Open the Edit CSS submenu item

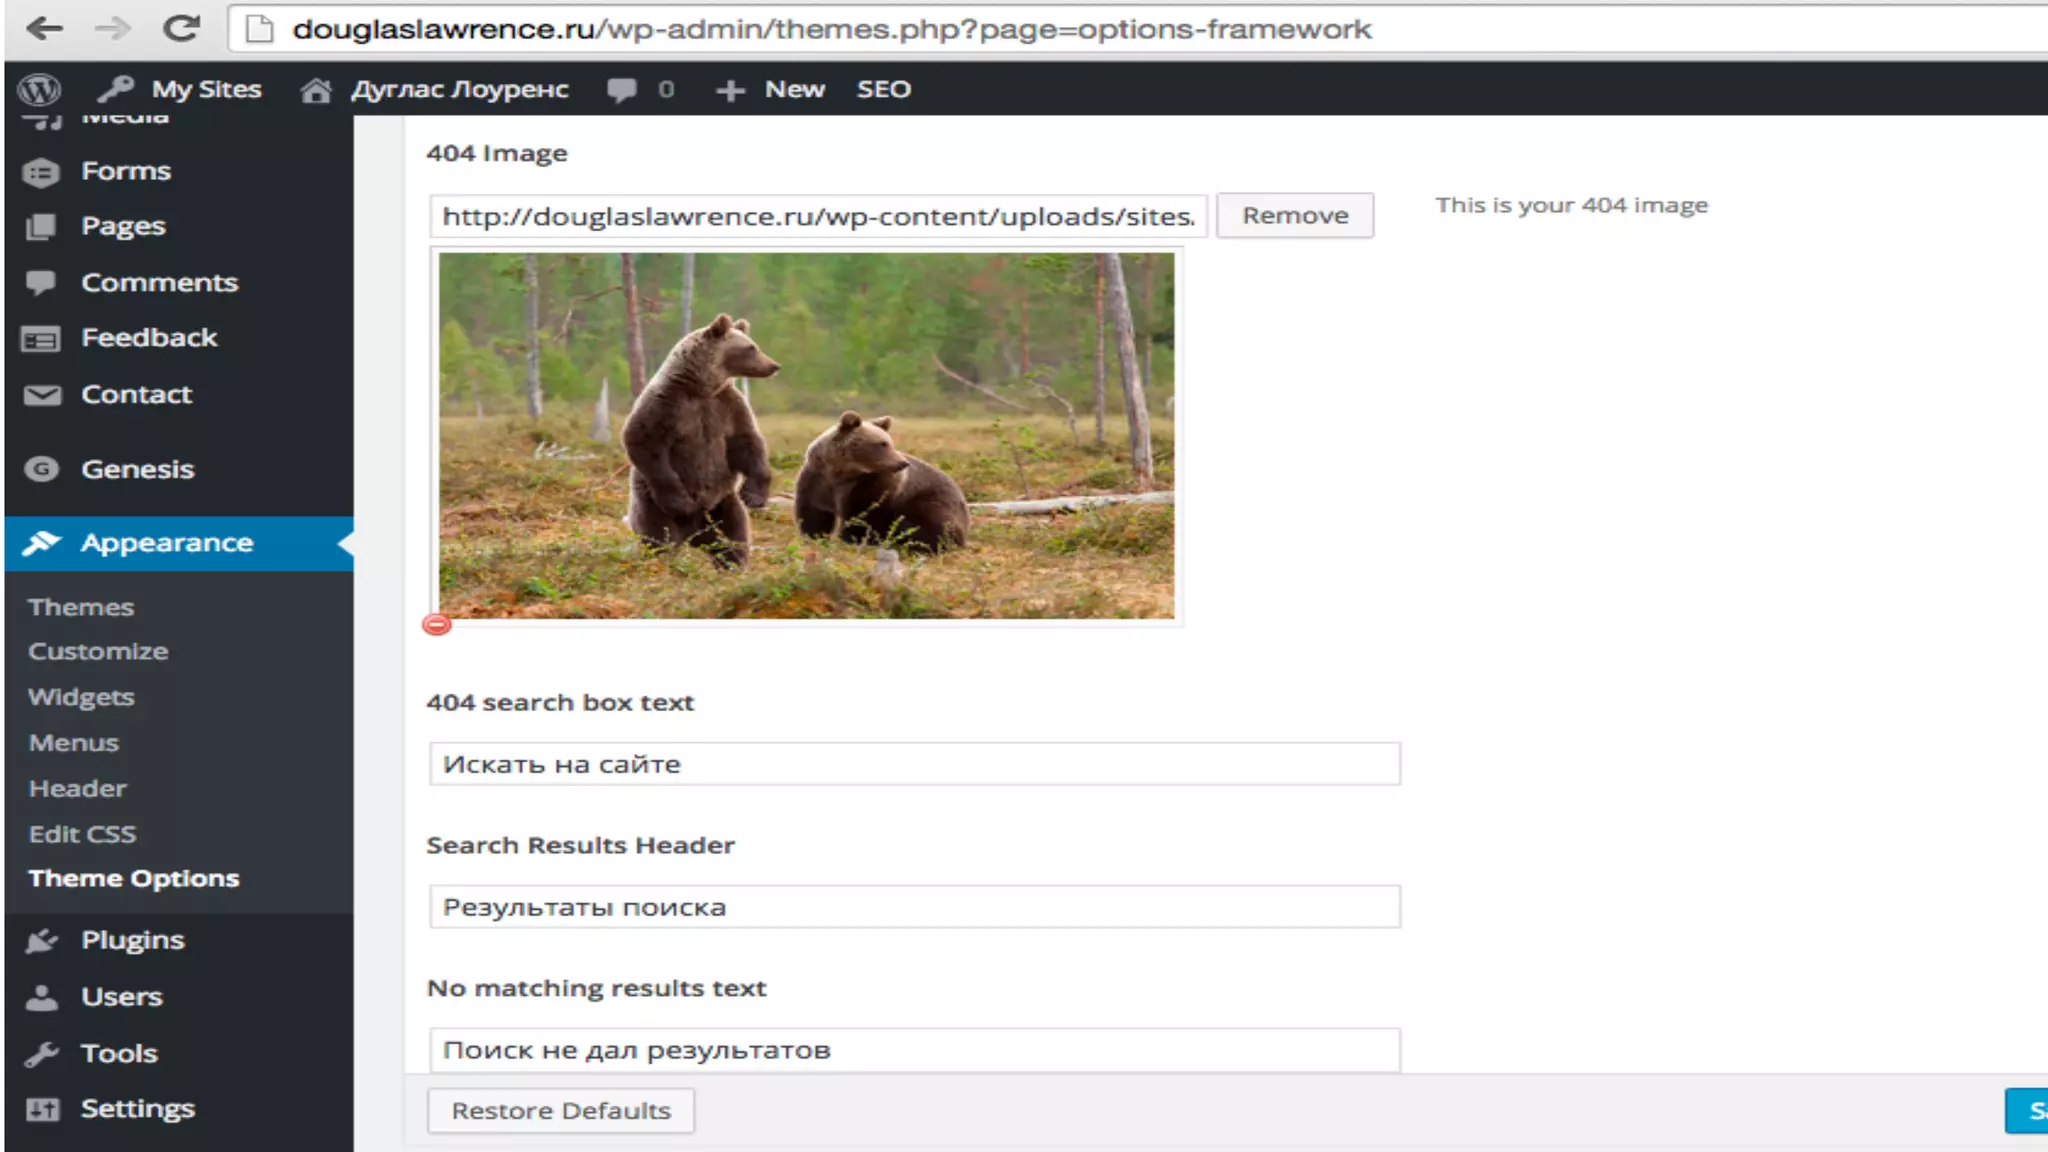[82, 834]
